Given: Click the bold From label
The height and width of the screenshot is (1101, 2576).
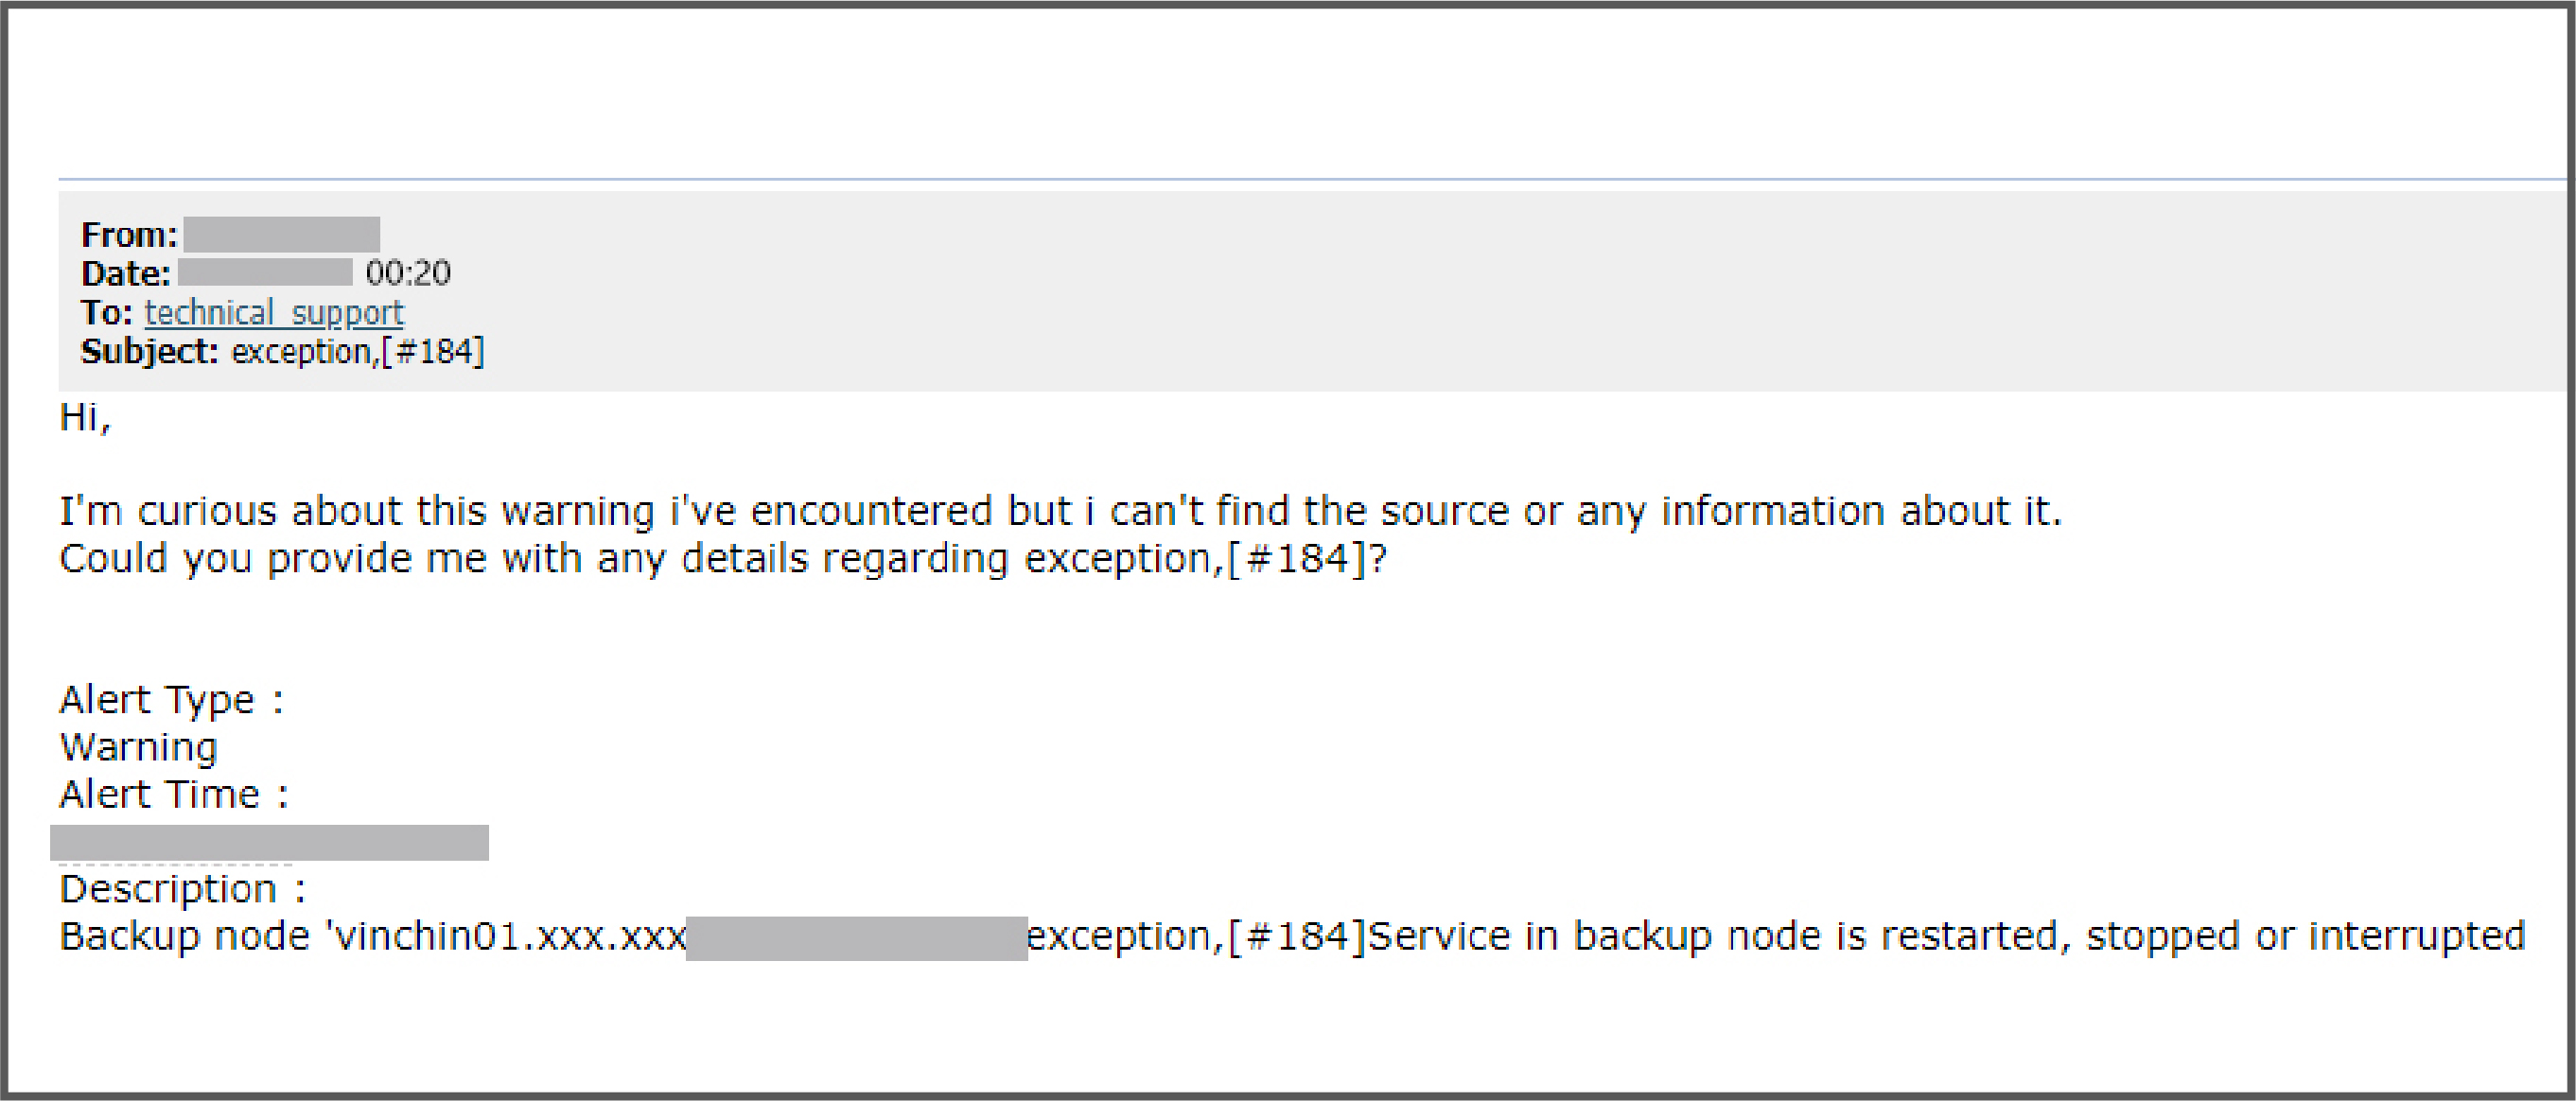Looking at the screenshot, I should click(x=129, y=235).
